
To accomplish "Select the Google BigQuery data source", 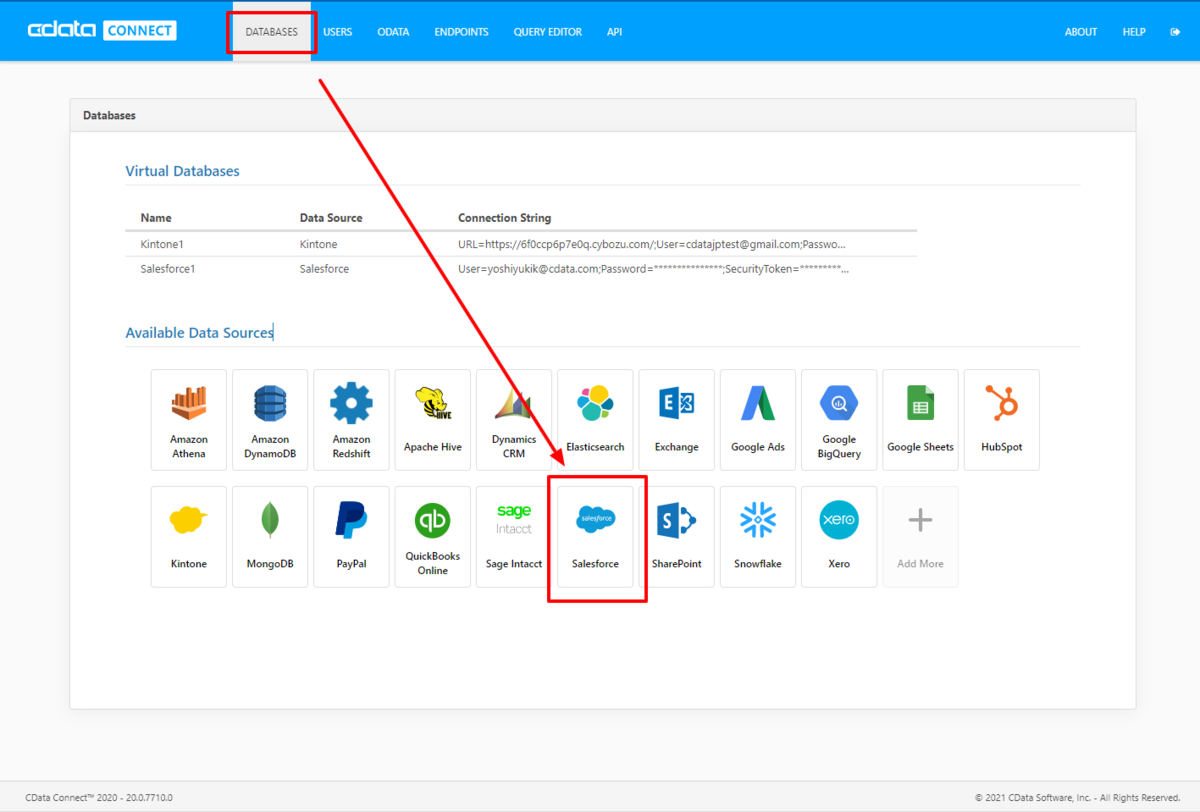I will [x=839, y=420].
